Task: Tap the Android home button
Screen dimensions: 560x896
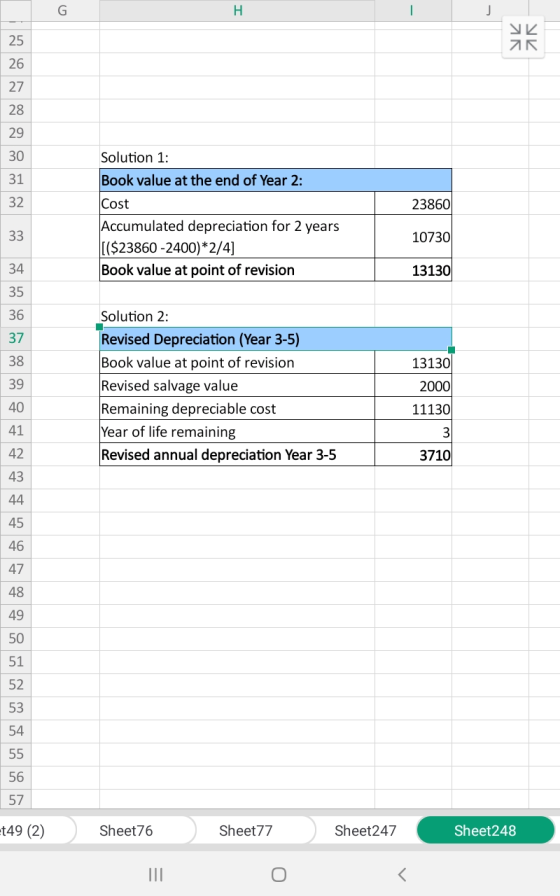Action: tap(279, 874)
